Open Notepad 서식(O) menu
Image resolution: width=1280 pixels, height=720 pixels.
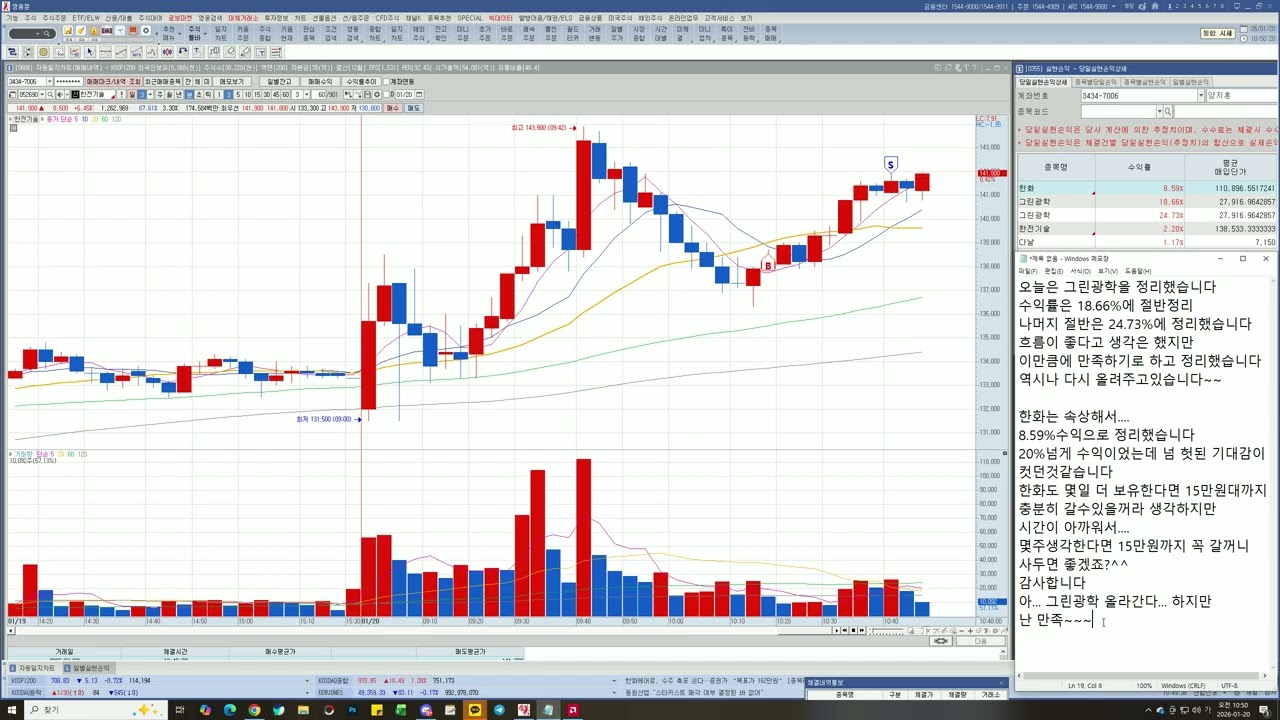pyautogui.click(x=1080, y=271)
